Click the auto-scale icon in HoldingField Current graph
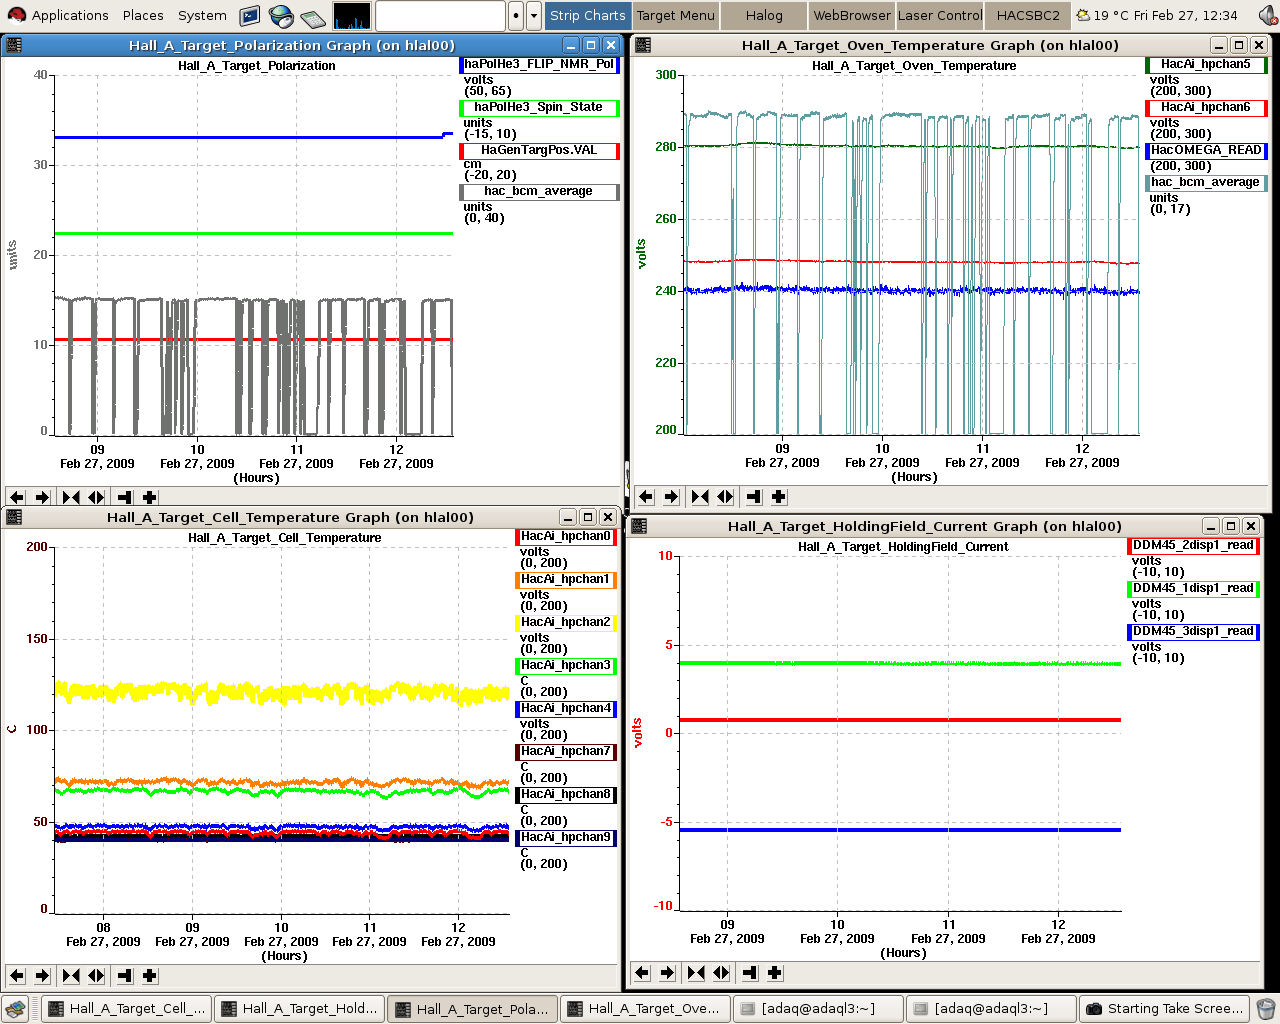 [749, 972]
